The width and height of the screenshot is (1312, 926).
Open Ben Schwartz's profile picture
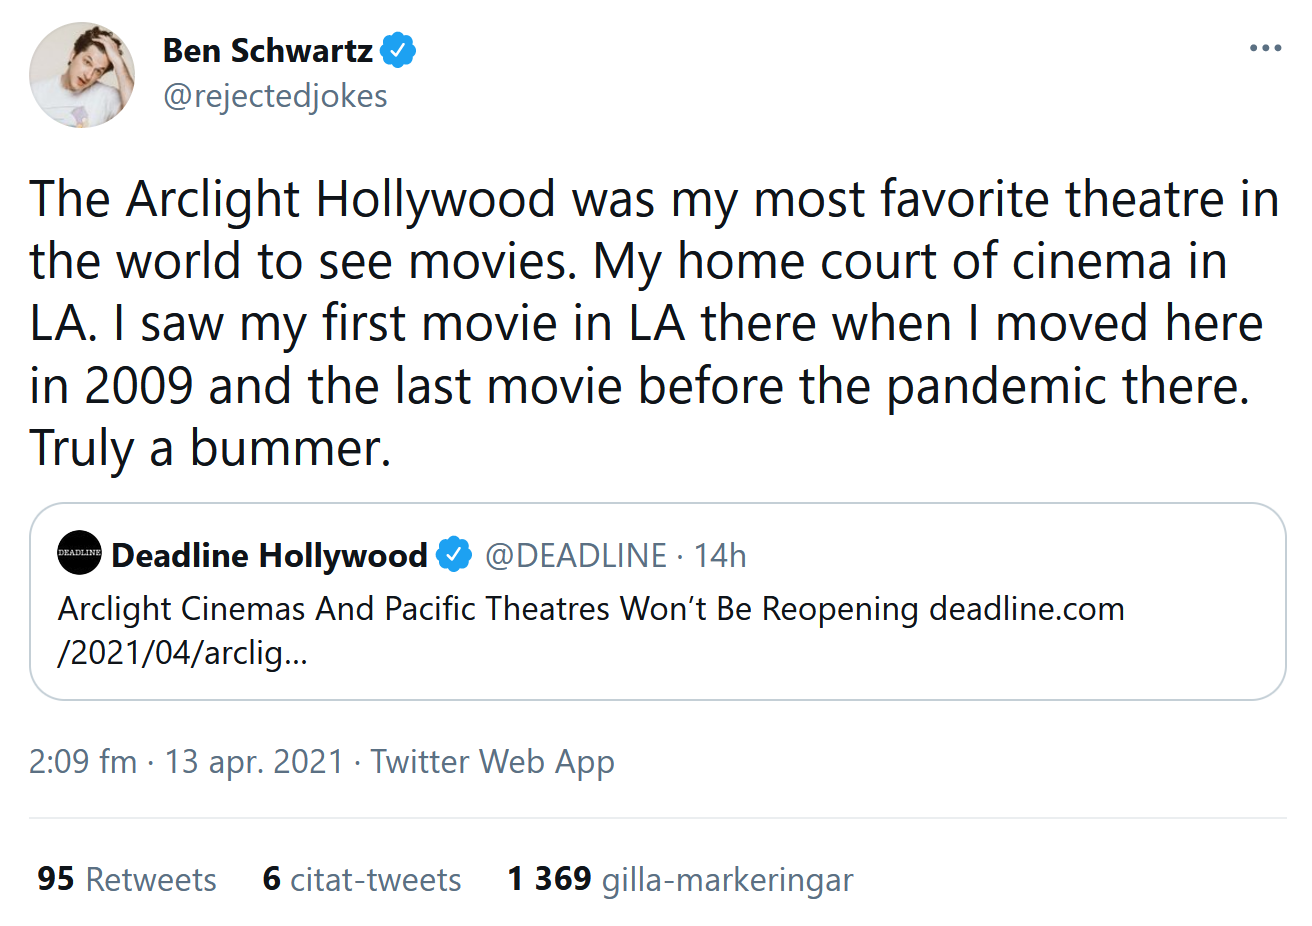point(82,74)
